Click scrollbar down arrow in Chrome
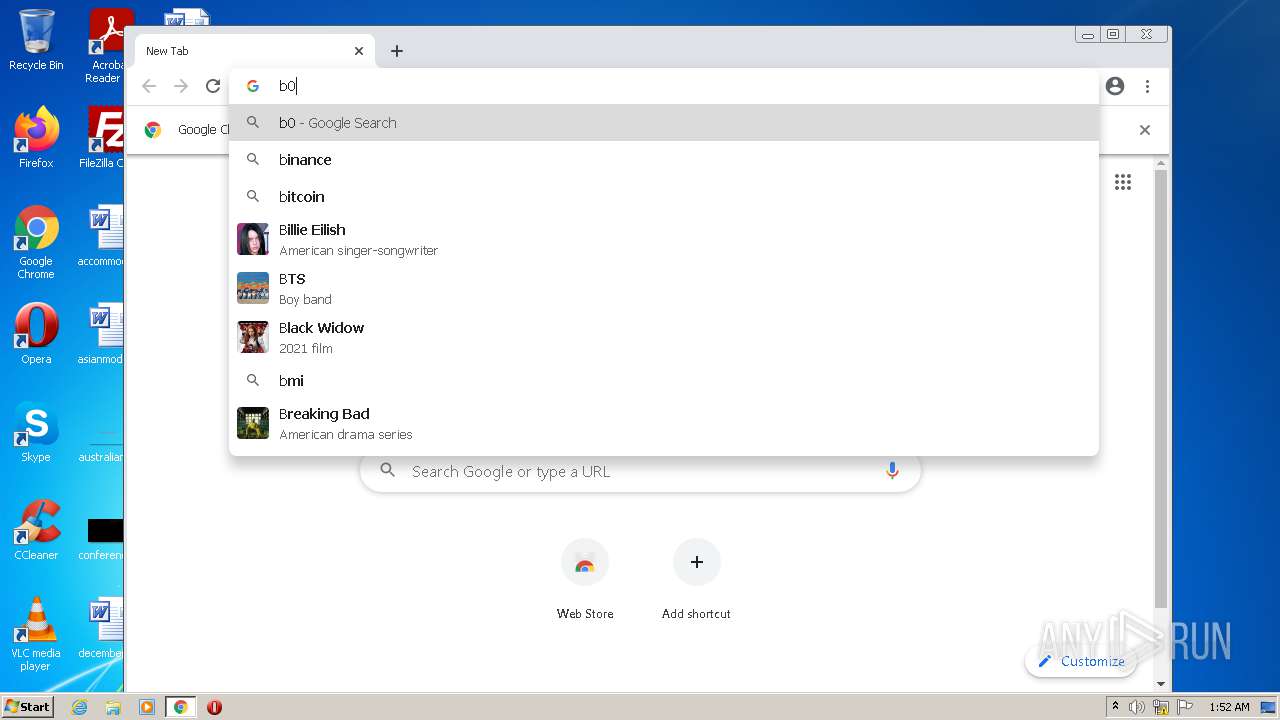1280x720 pixels. coord(1161,684)
